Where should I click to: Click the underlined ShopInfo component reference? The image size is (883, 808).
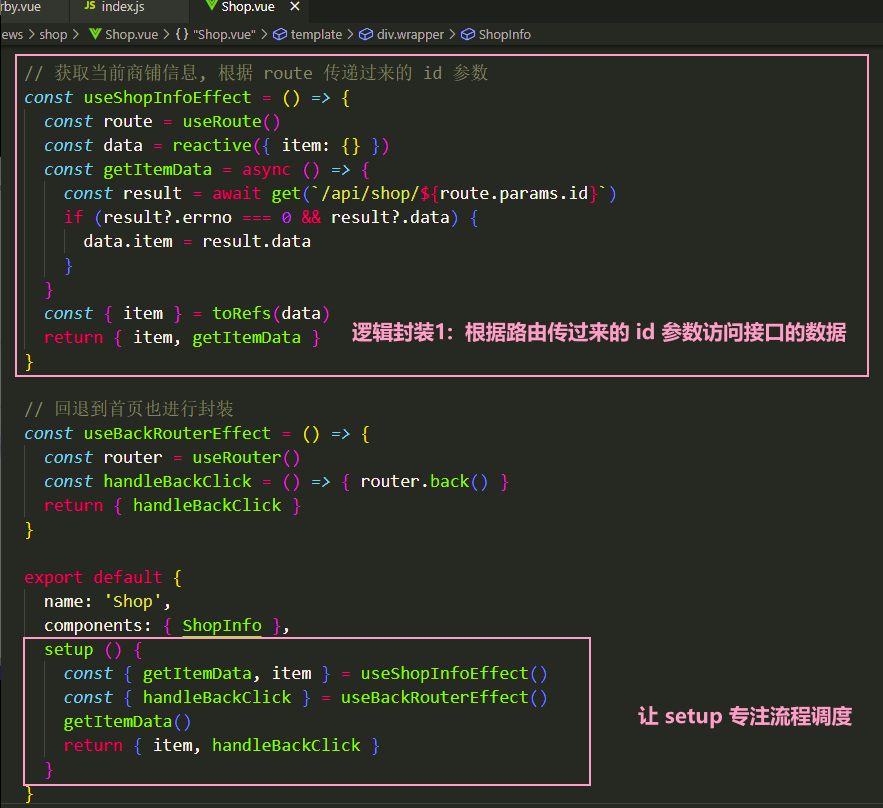pos(222,626)
